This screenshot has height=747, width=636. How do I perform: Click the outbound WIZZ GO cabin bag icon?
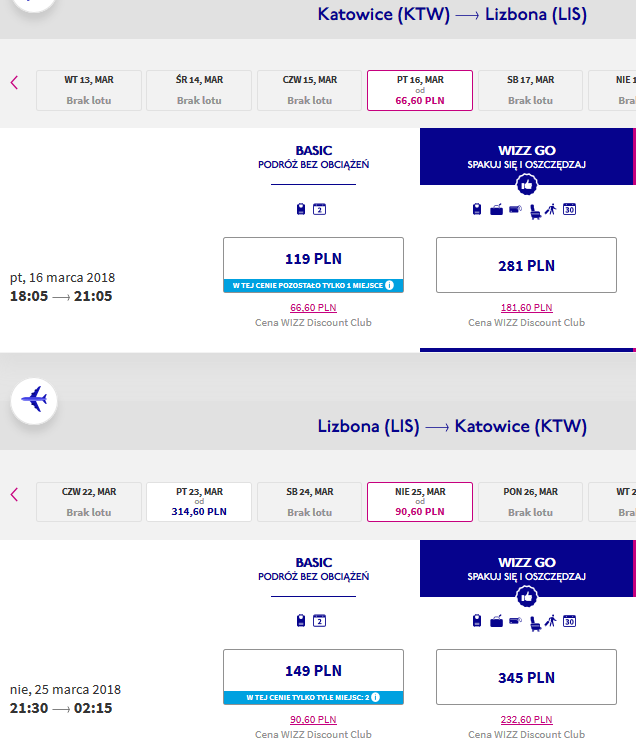[477, 209]
